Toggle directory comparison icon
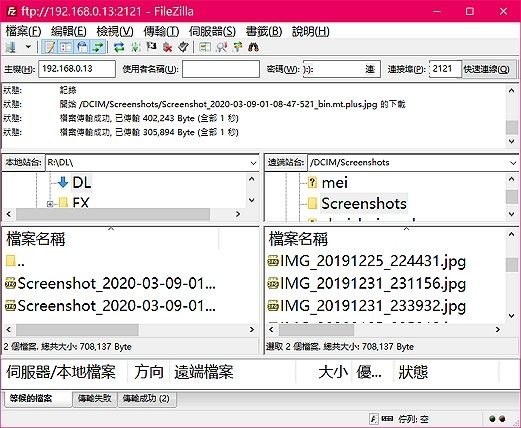The width and height of the screenshot is (521, 428). pyautogui.click(x=221, y=47)
